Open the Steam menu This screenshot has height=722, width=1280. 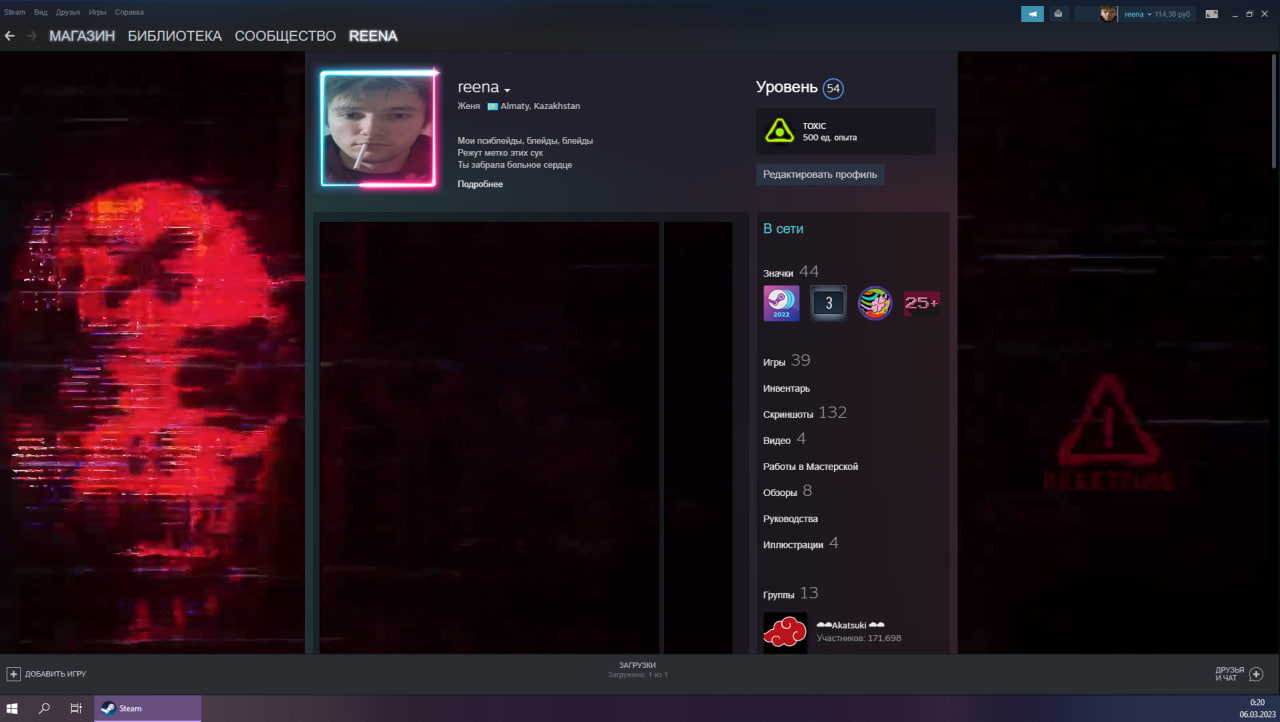point(14,12)
